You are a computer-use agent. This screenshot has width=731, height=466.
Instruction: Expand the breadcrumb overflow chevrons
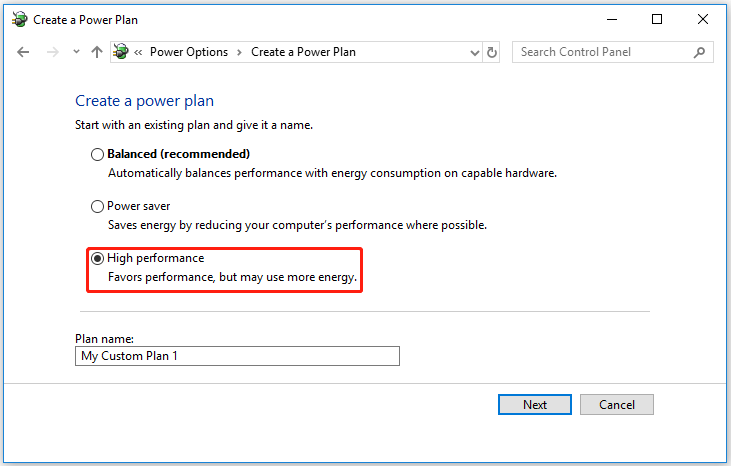click(x=140, y=52)
